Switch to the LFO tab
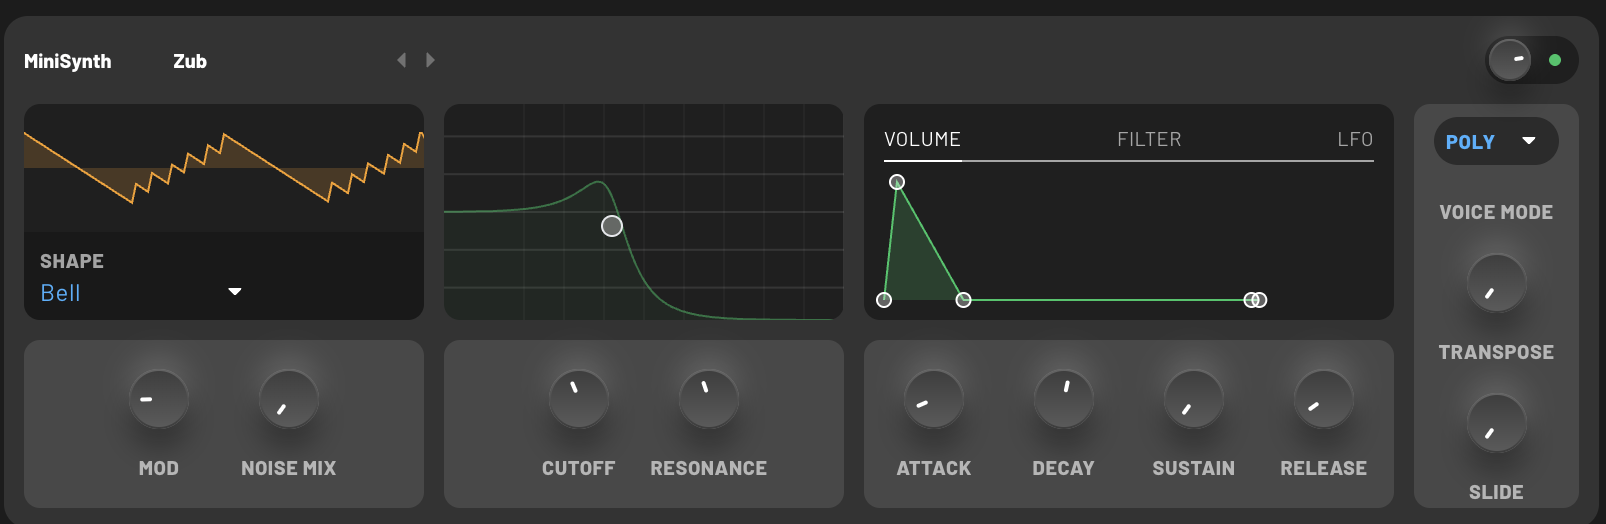 (x=1355, y=140)
